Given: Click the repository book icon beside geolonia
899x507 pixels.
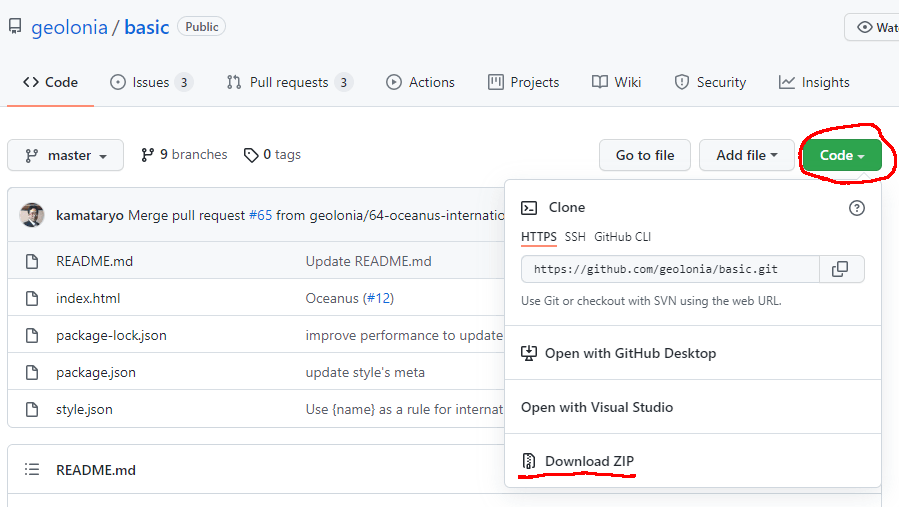Looking at the screenshot, I should point(15,26).
